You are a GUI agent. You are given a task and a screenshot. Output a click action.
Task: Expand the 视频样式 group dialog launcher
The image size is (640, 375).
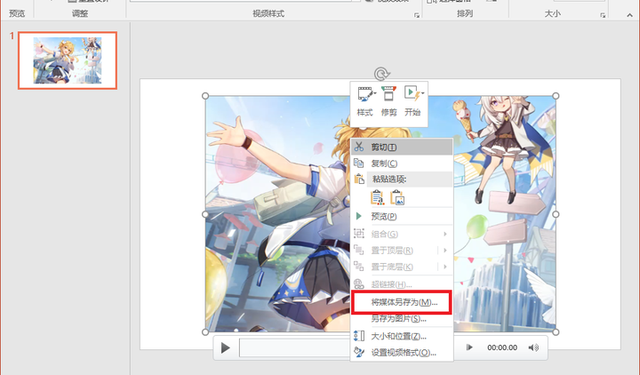tap(416, 15)
